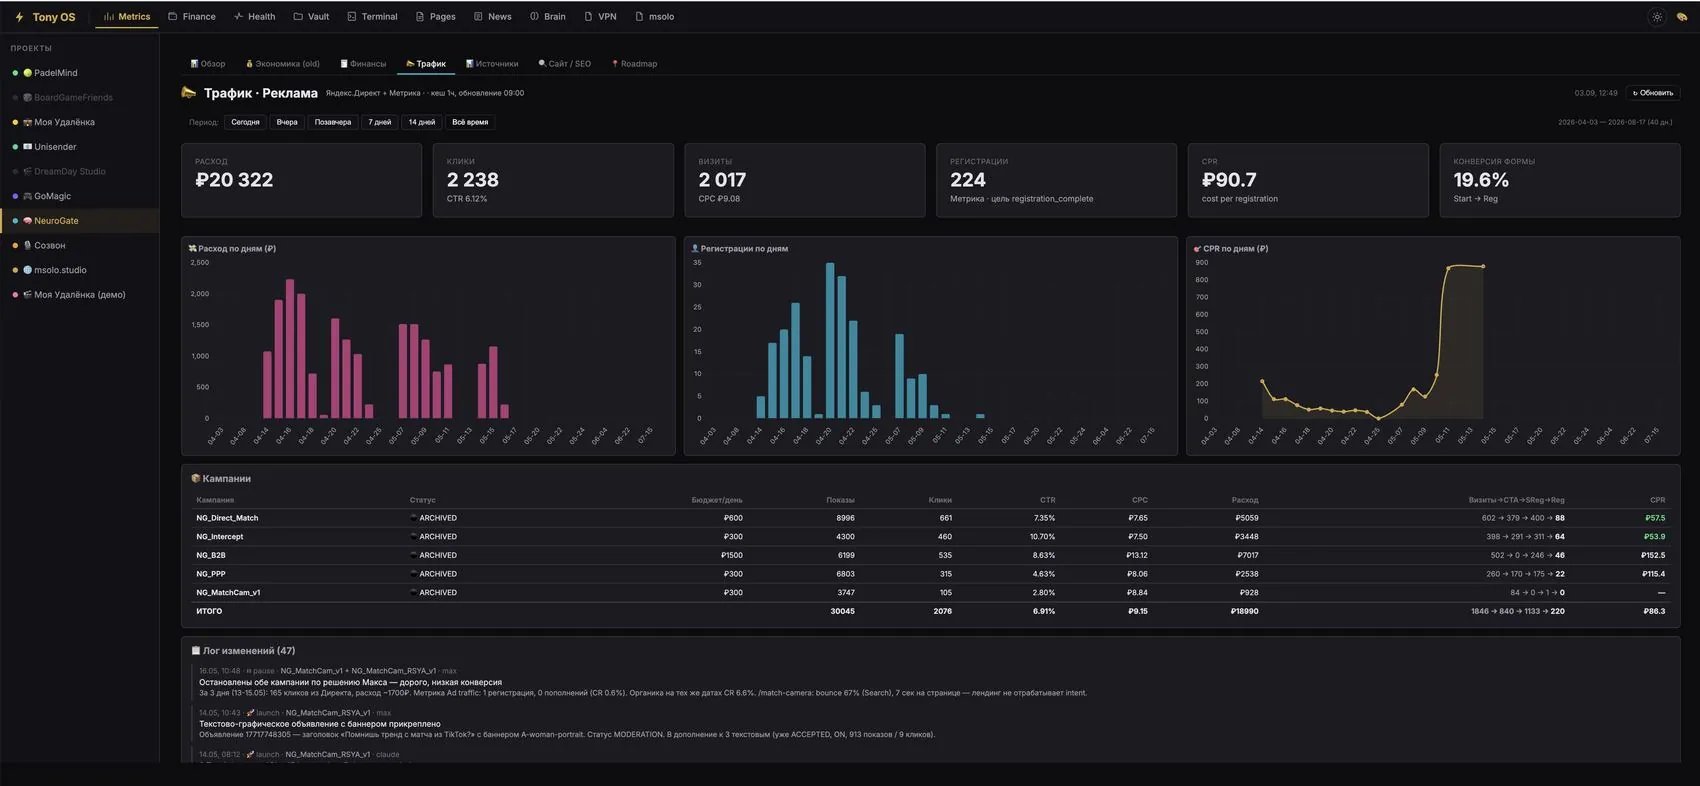The height and width of the screenshot is (786, 1700).
Task: Open the Brain section in top nav
Action: pyautogui.click(x=548, y=17)
